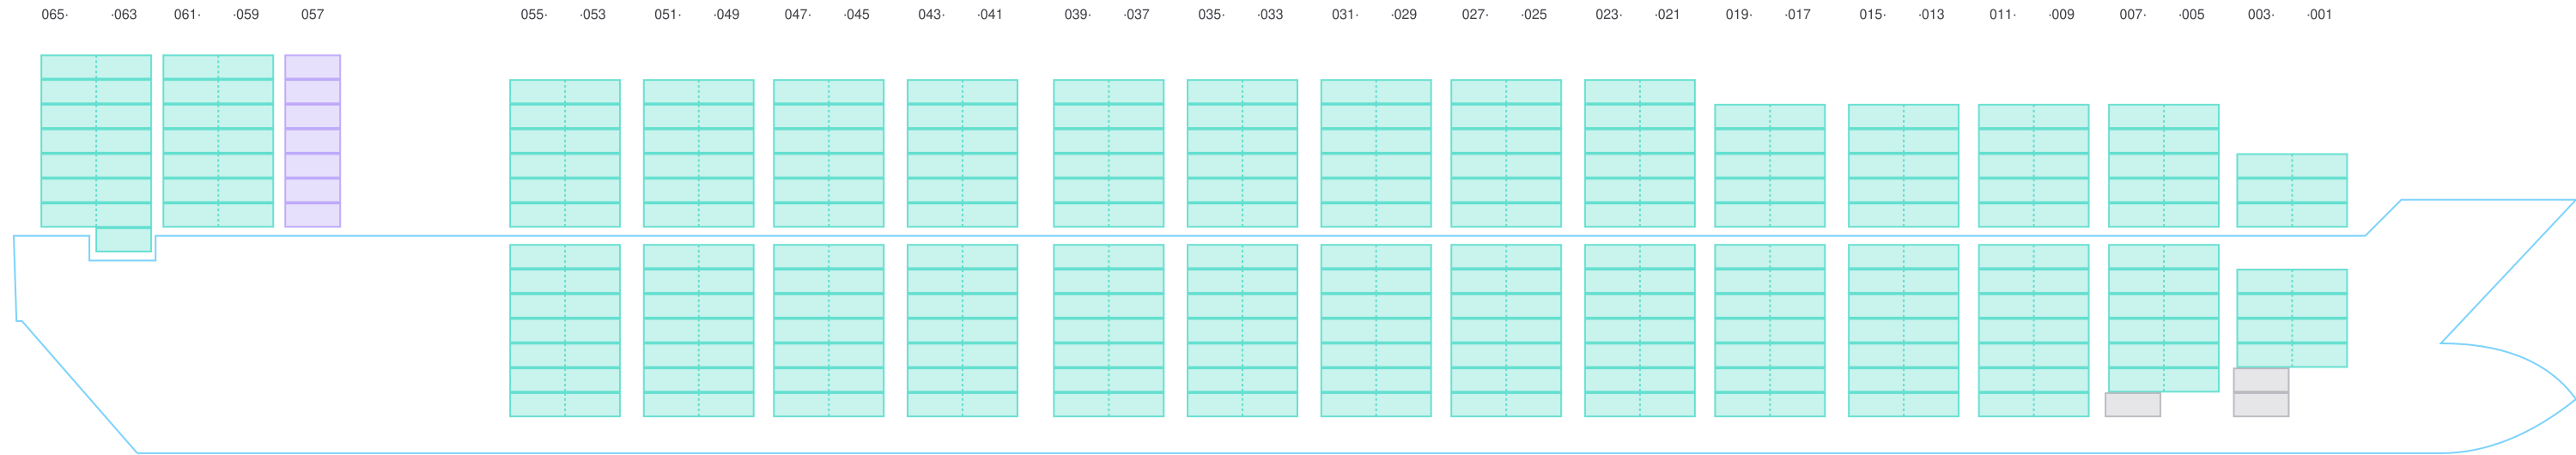This screenshot has width=2576, height=455.
Task: Select the purple bay 057 block
Action: tap(312, 141)
